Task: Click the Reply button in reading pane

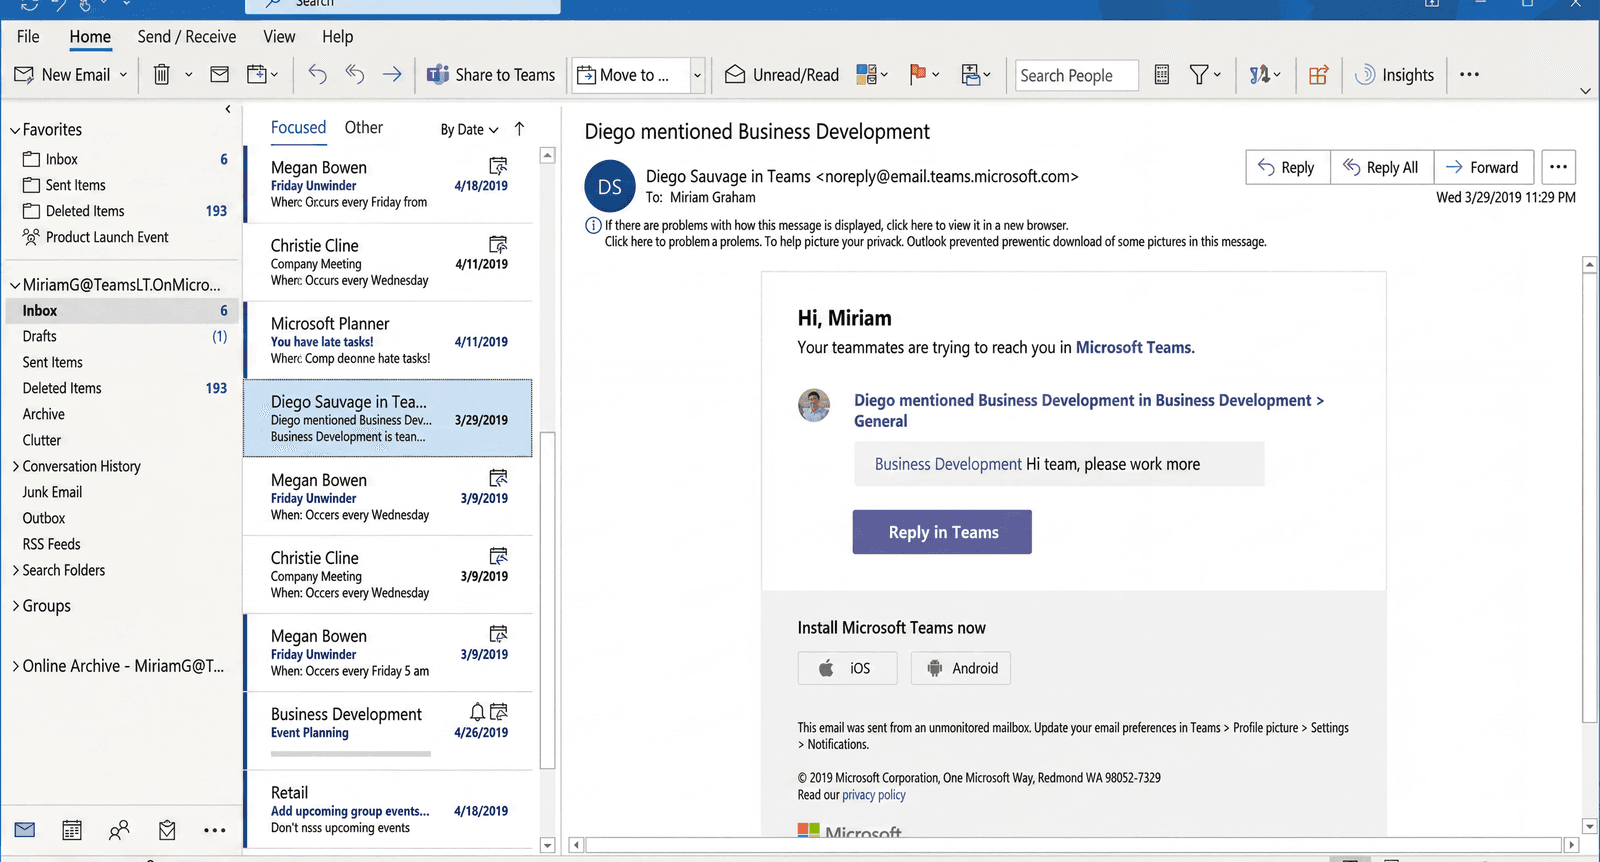Action: click(1288, 167)
